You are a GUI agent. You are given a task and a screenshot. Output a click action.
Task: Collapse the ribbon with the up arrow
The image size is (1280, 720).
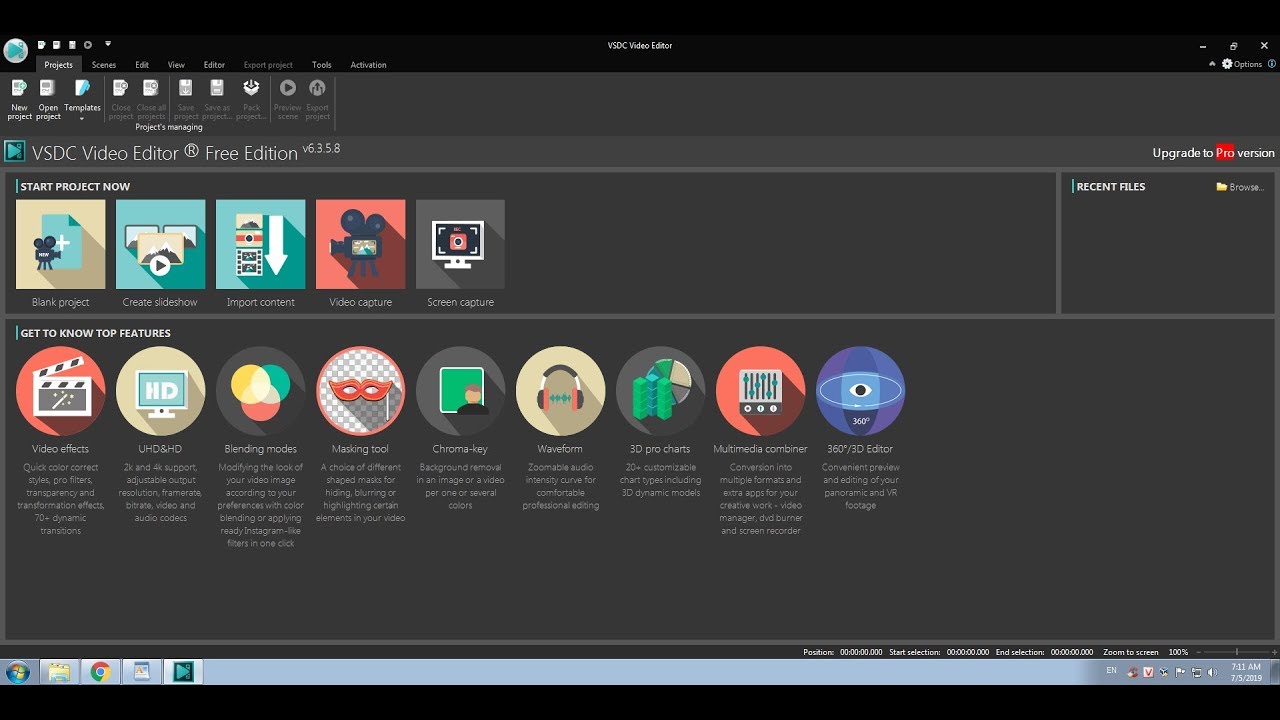(x=1212, y=64)
